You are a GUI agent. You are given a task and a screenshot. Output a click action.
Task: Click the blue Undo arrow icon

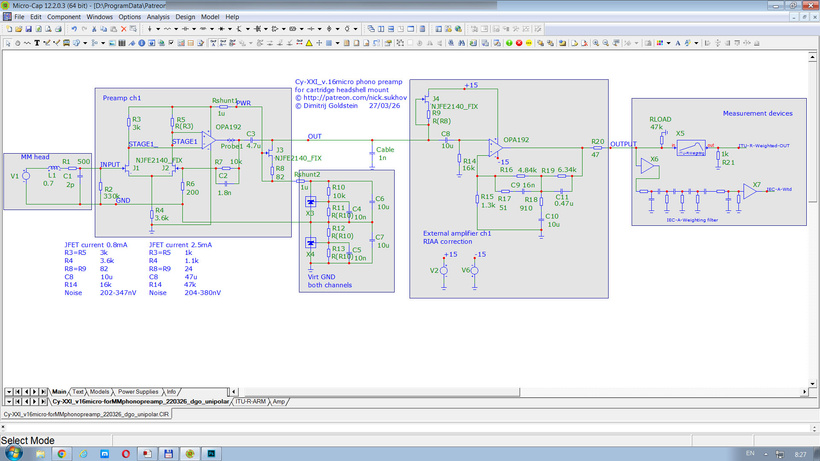click(x=74, y=29)
